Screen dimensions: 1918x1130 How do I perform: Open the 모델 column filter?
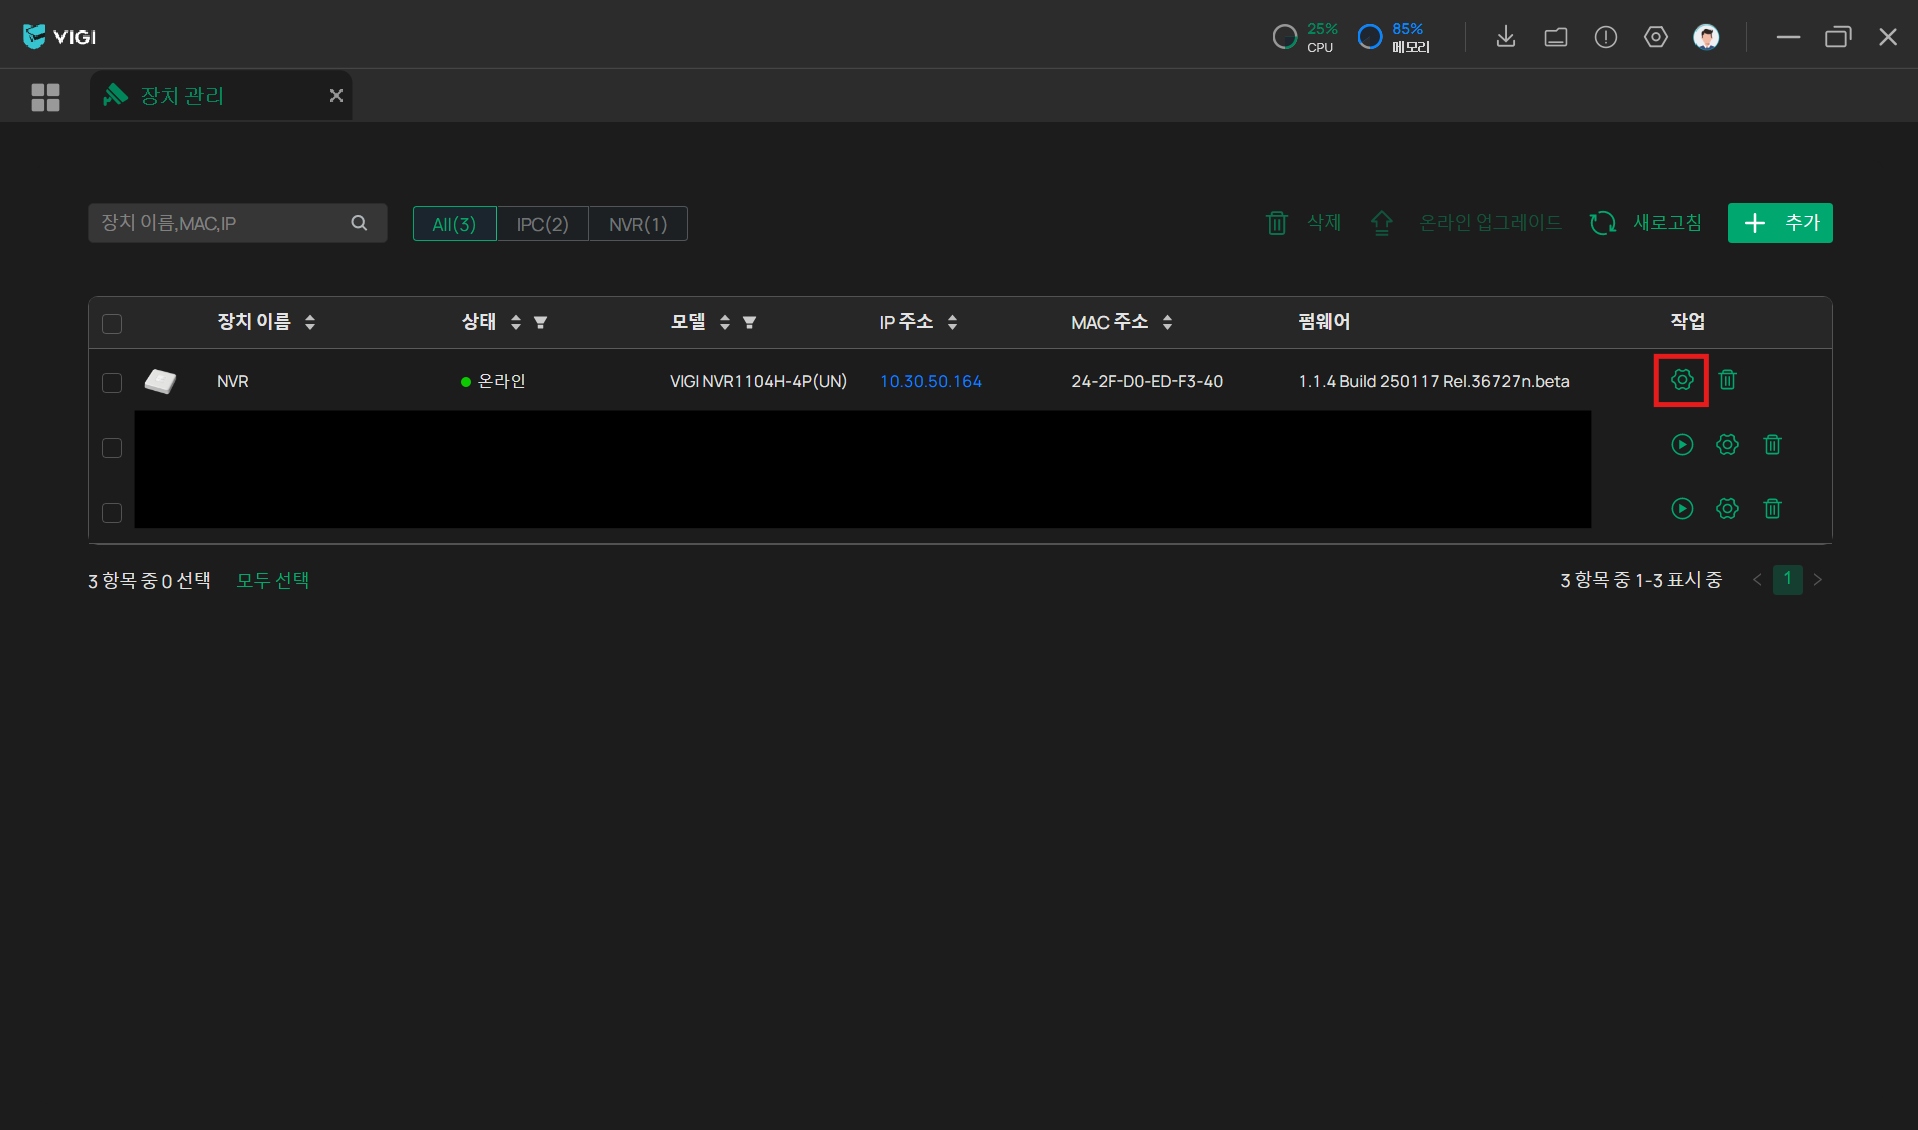[x=749, y=322]
